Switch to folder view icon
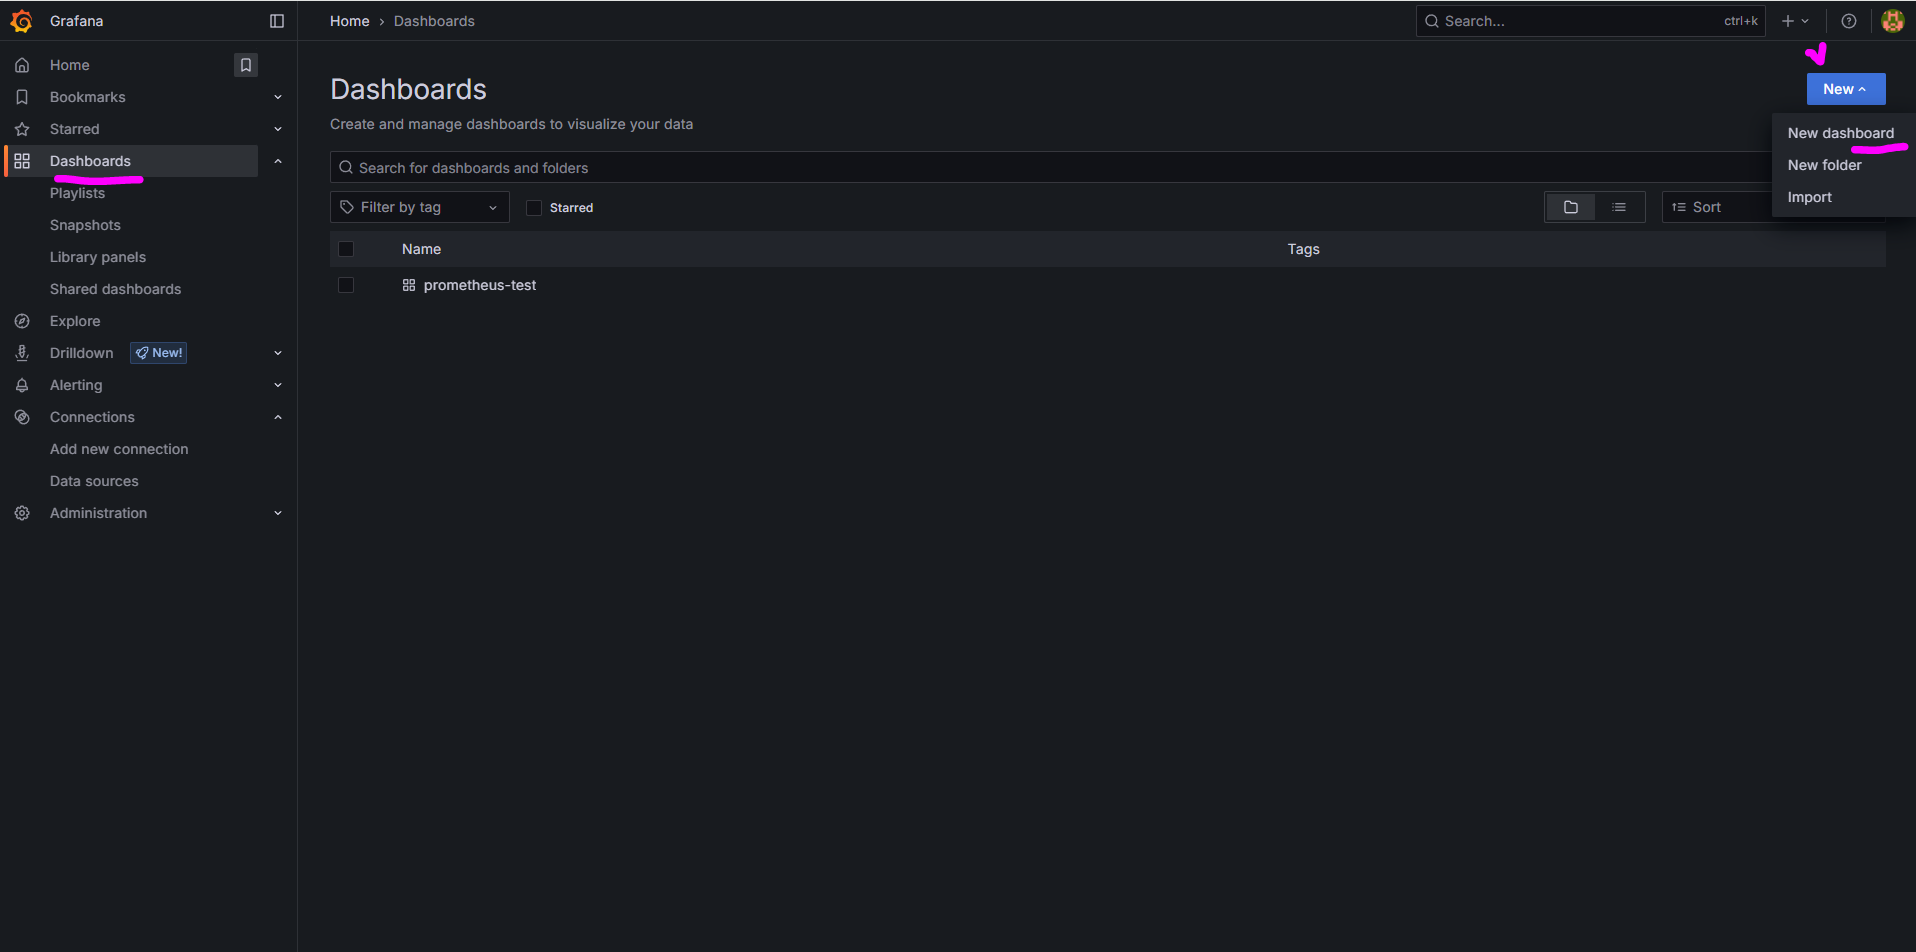 click(1571, 207)
